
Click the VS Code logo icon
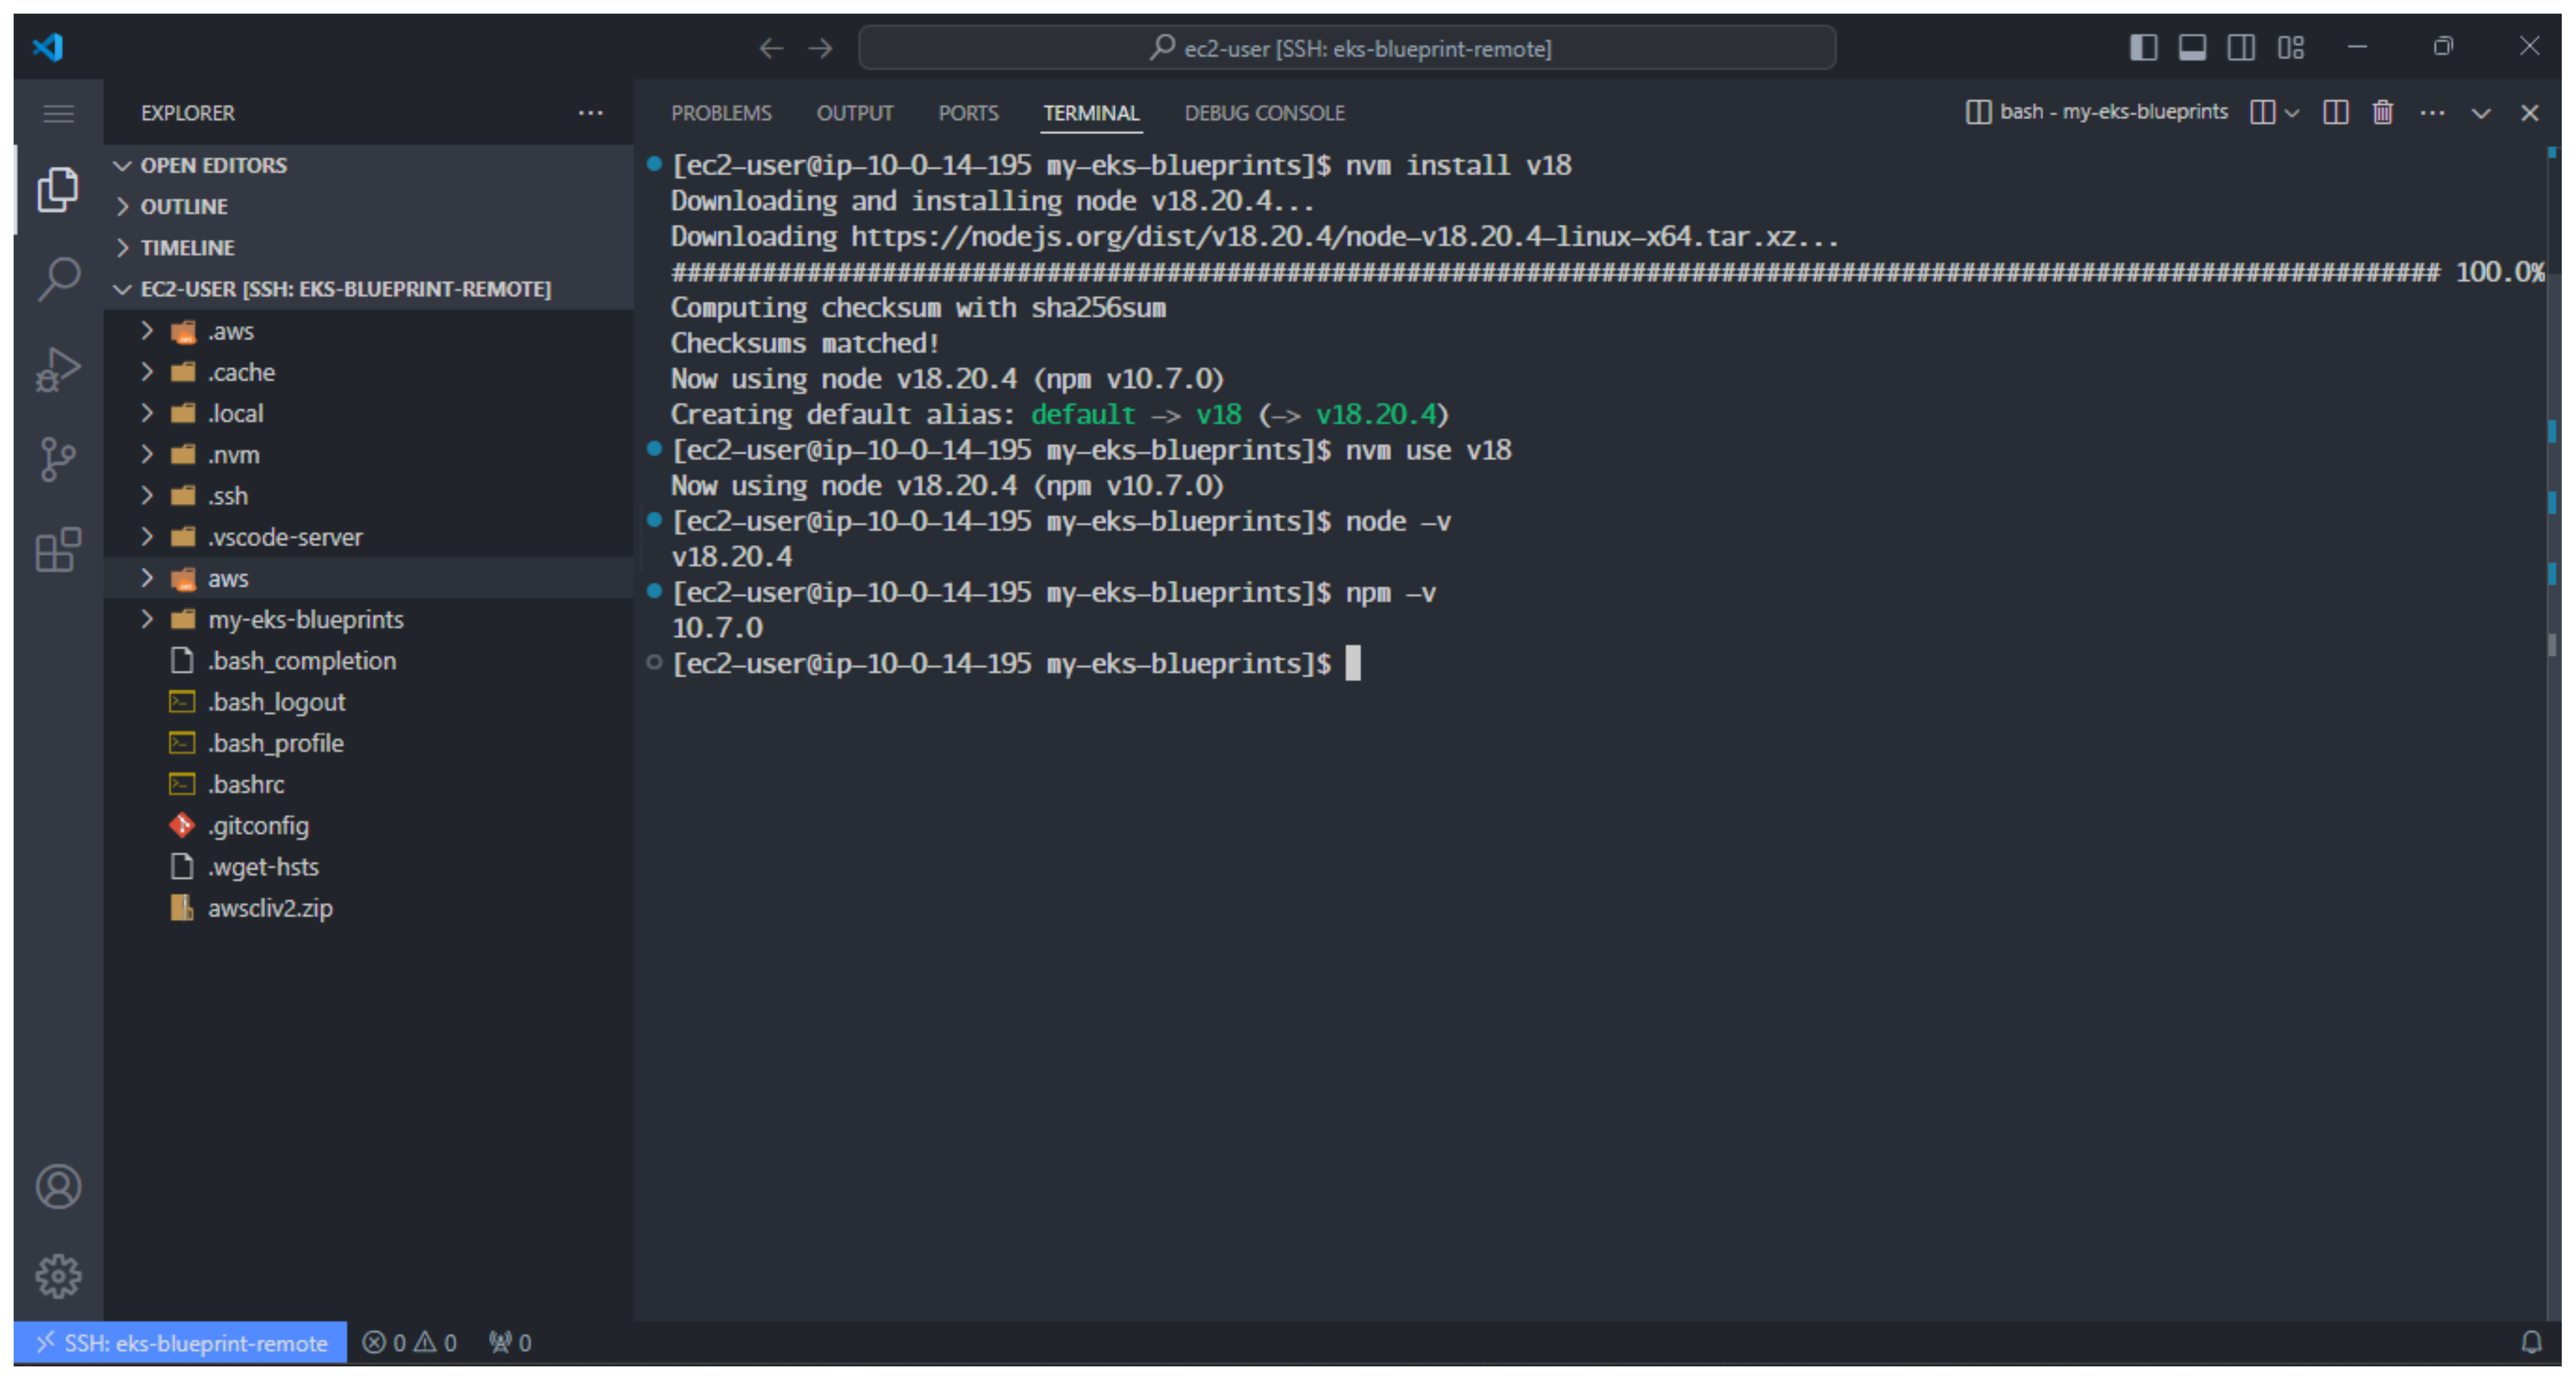tap(48, 47)
